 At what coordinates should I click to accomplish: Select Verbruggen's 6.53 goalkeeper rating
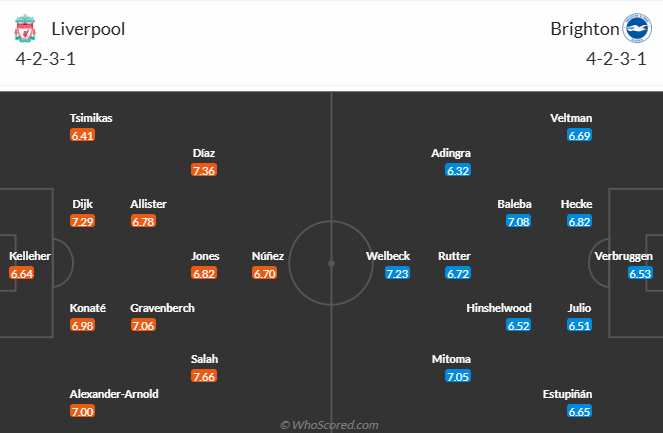point(640,272)
